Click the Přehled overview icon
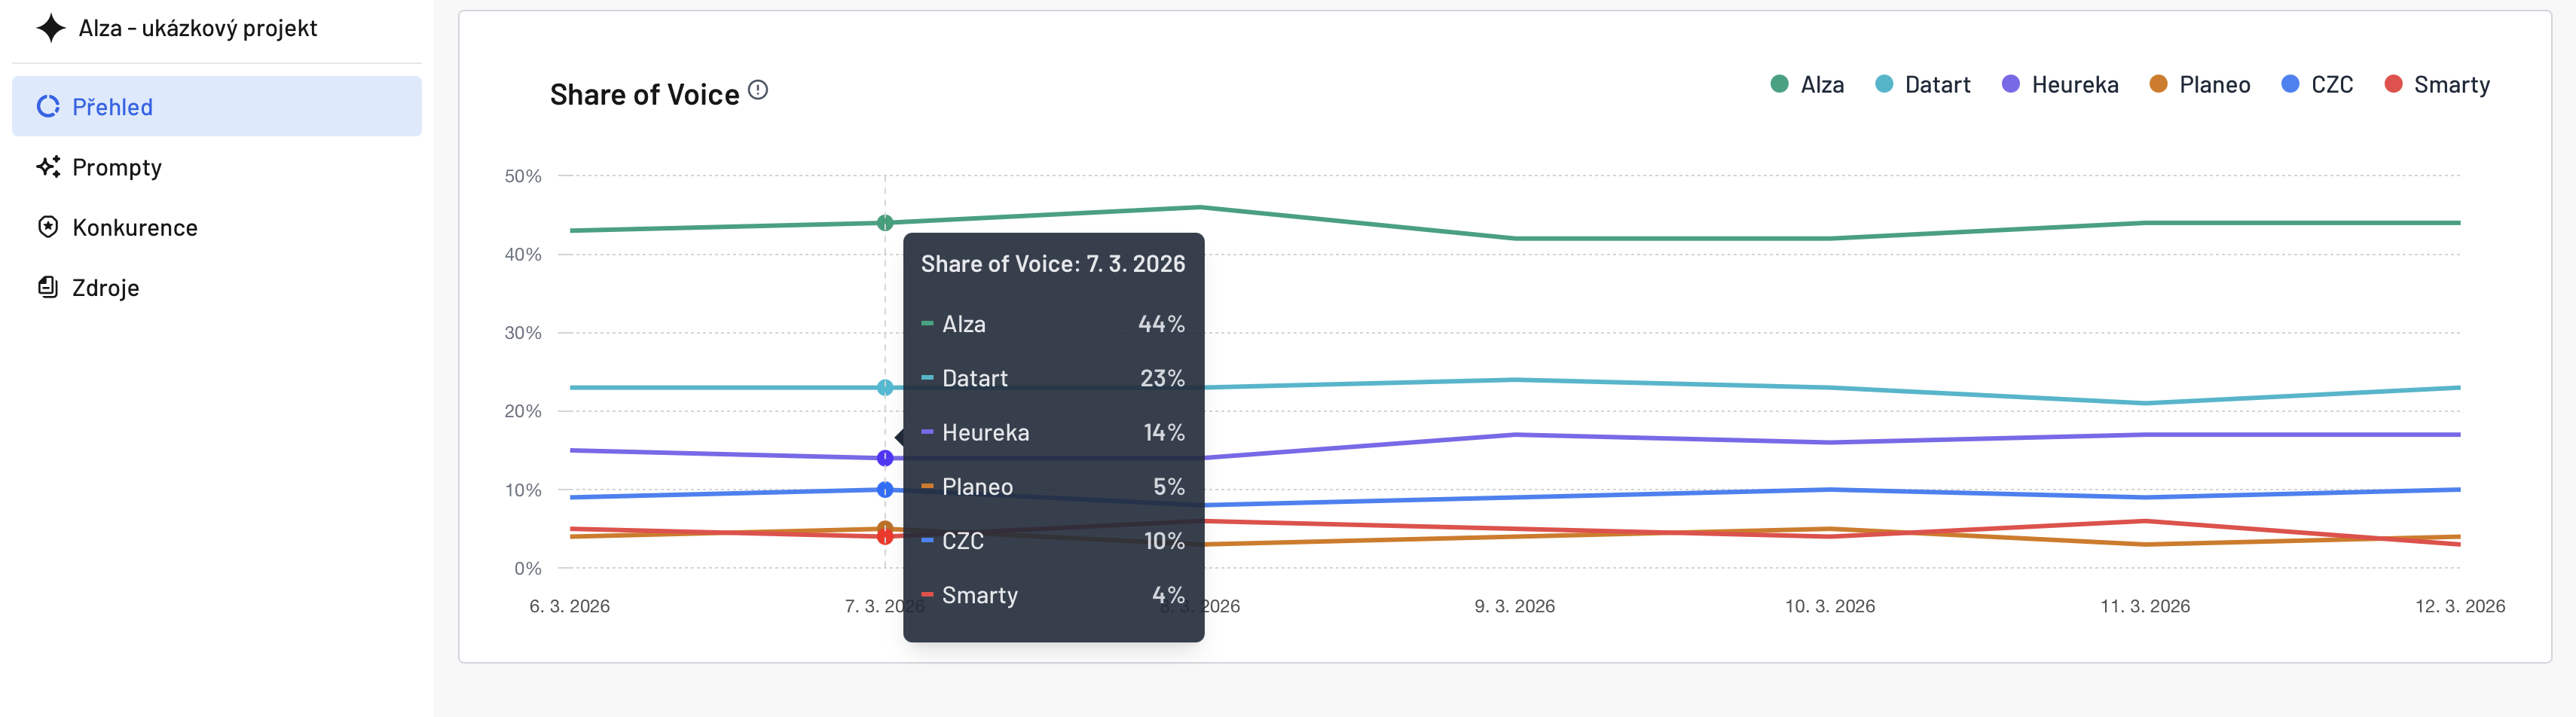 (48, 107)
